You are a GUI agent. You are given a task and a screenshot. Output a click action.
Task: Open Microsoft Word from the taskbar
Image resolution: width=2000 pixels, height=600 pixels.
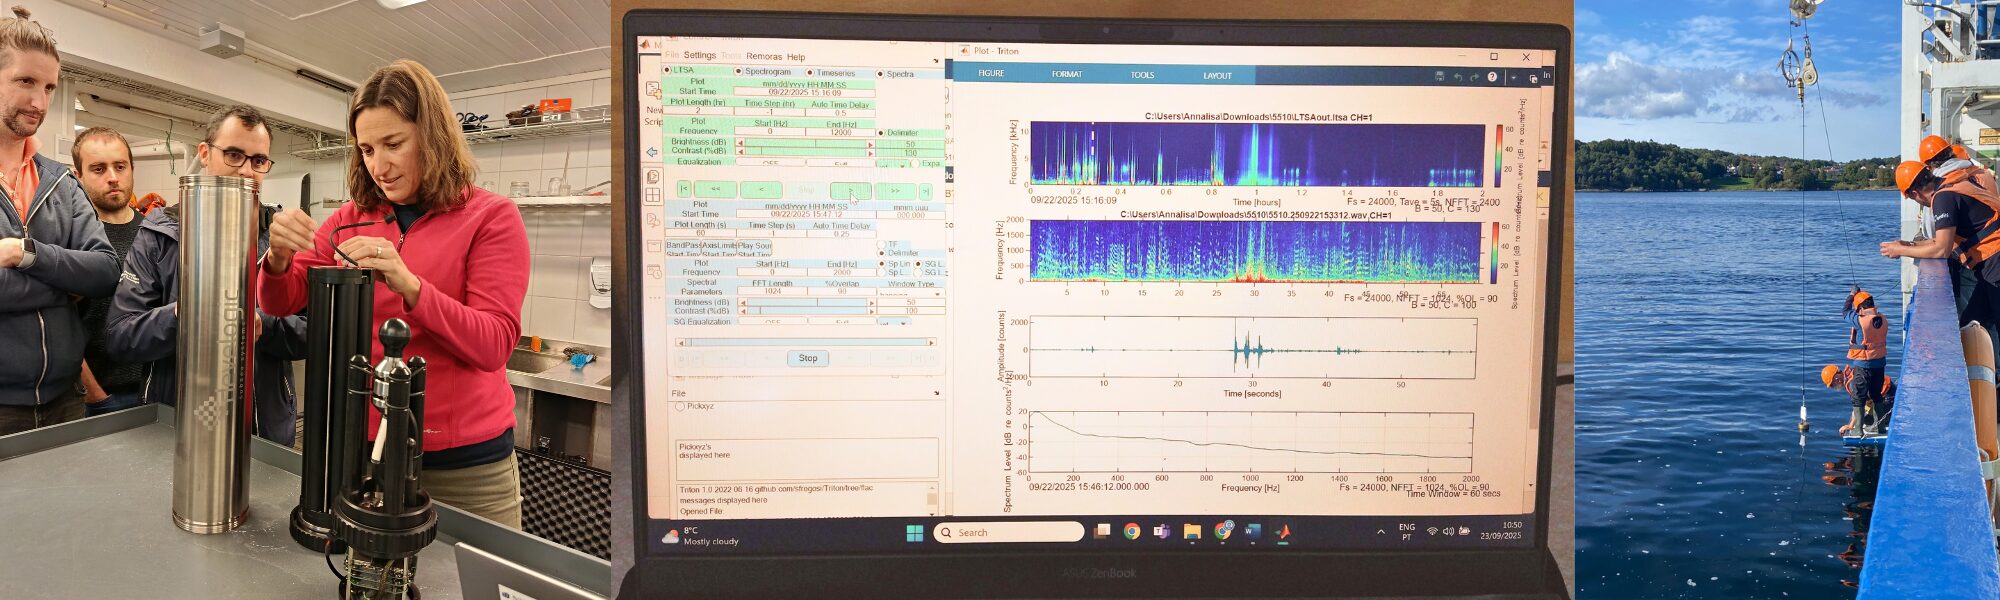[x=1252, y=532]
